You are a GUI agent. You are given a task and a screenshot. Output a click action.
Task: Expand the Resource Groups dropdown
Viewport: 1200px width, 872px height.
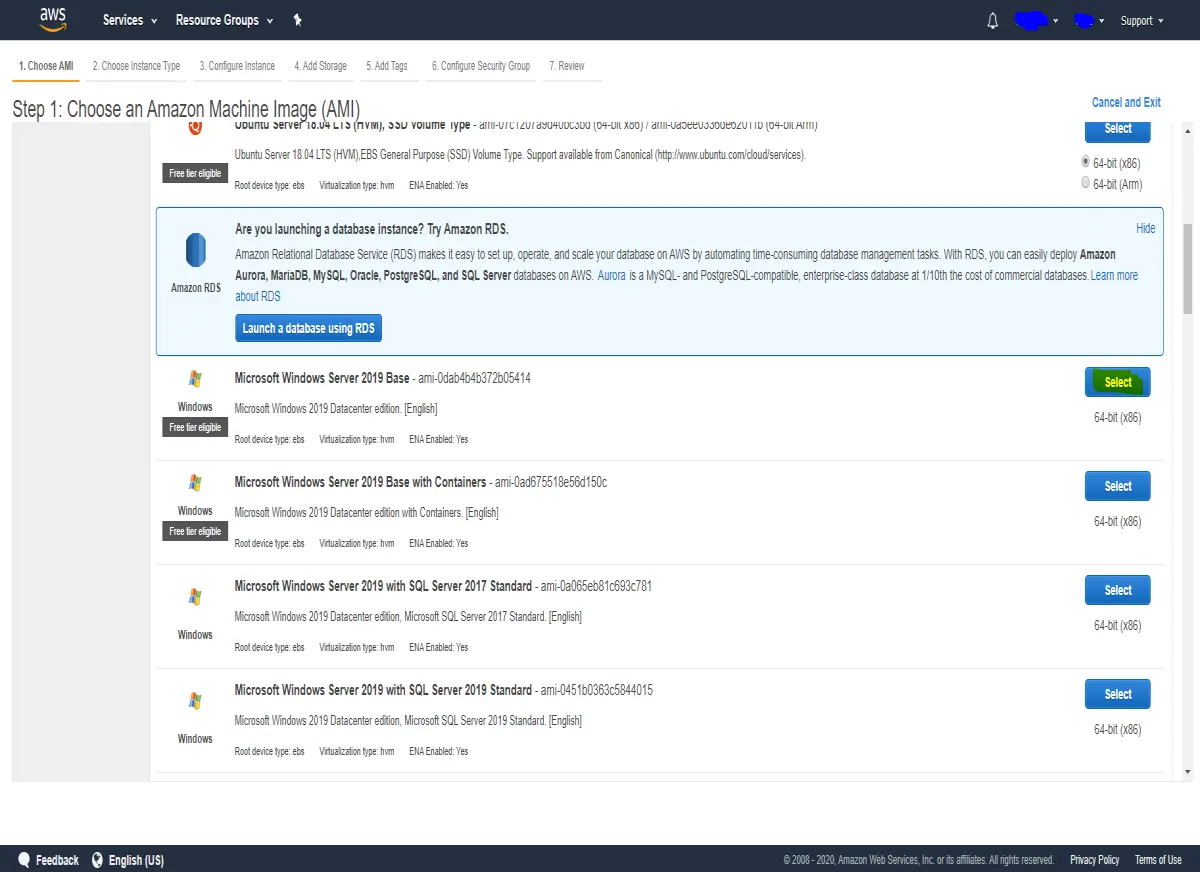[x=224, y=20]
